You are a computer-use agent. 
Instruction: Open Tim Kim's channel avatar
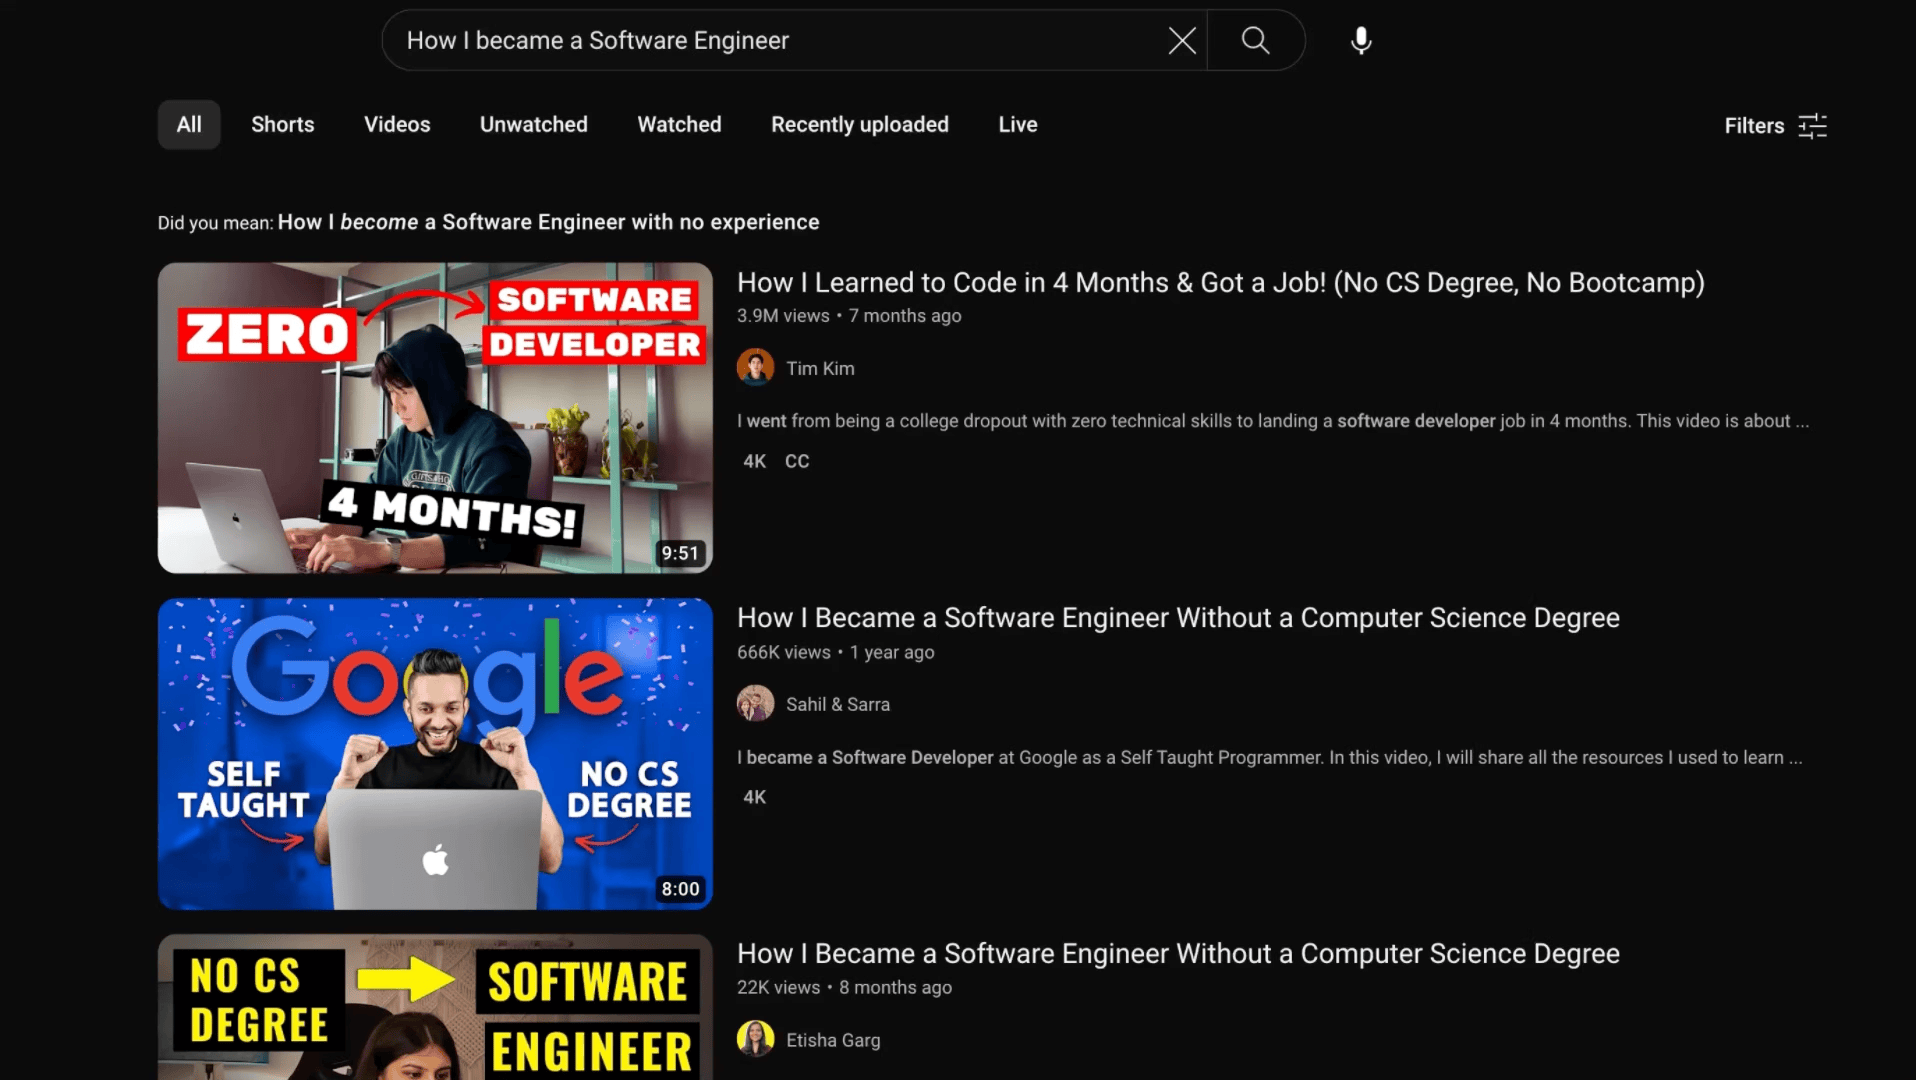point(755,368)
